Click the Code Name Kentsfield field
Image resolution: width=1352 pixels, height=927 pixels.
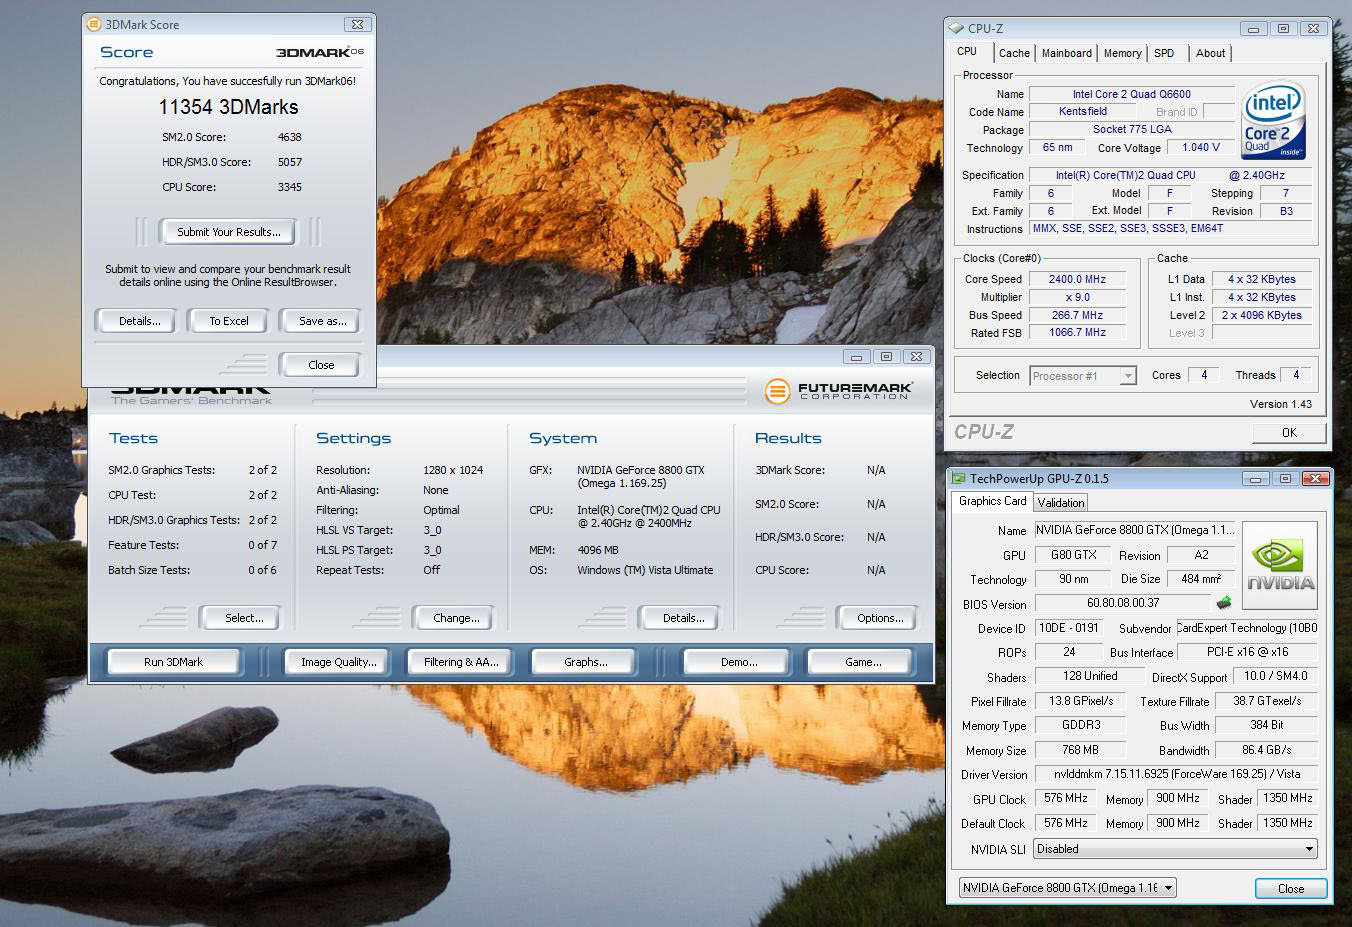(1083, 111)
